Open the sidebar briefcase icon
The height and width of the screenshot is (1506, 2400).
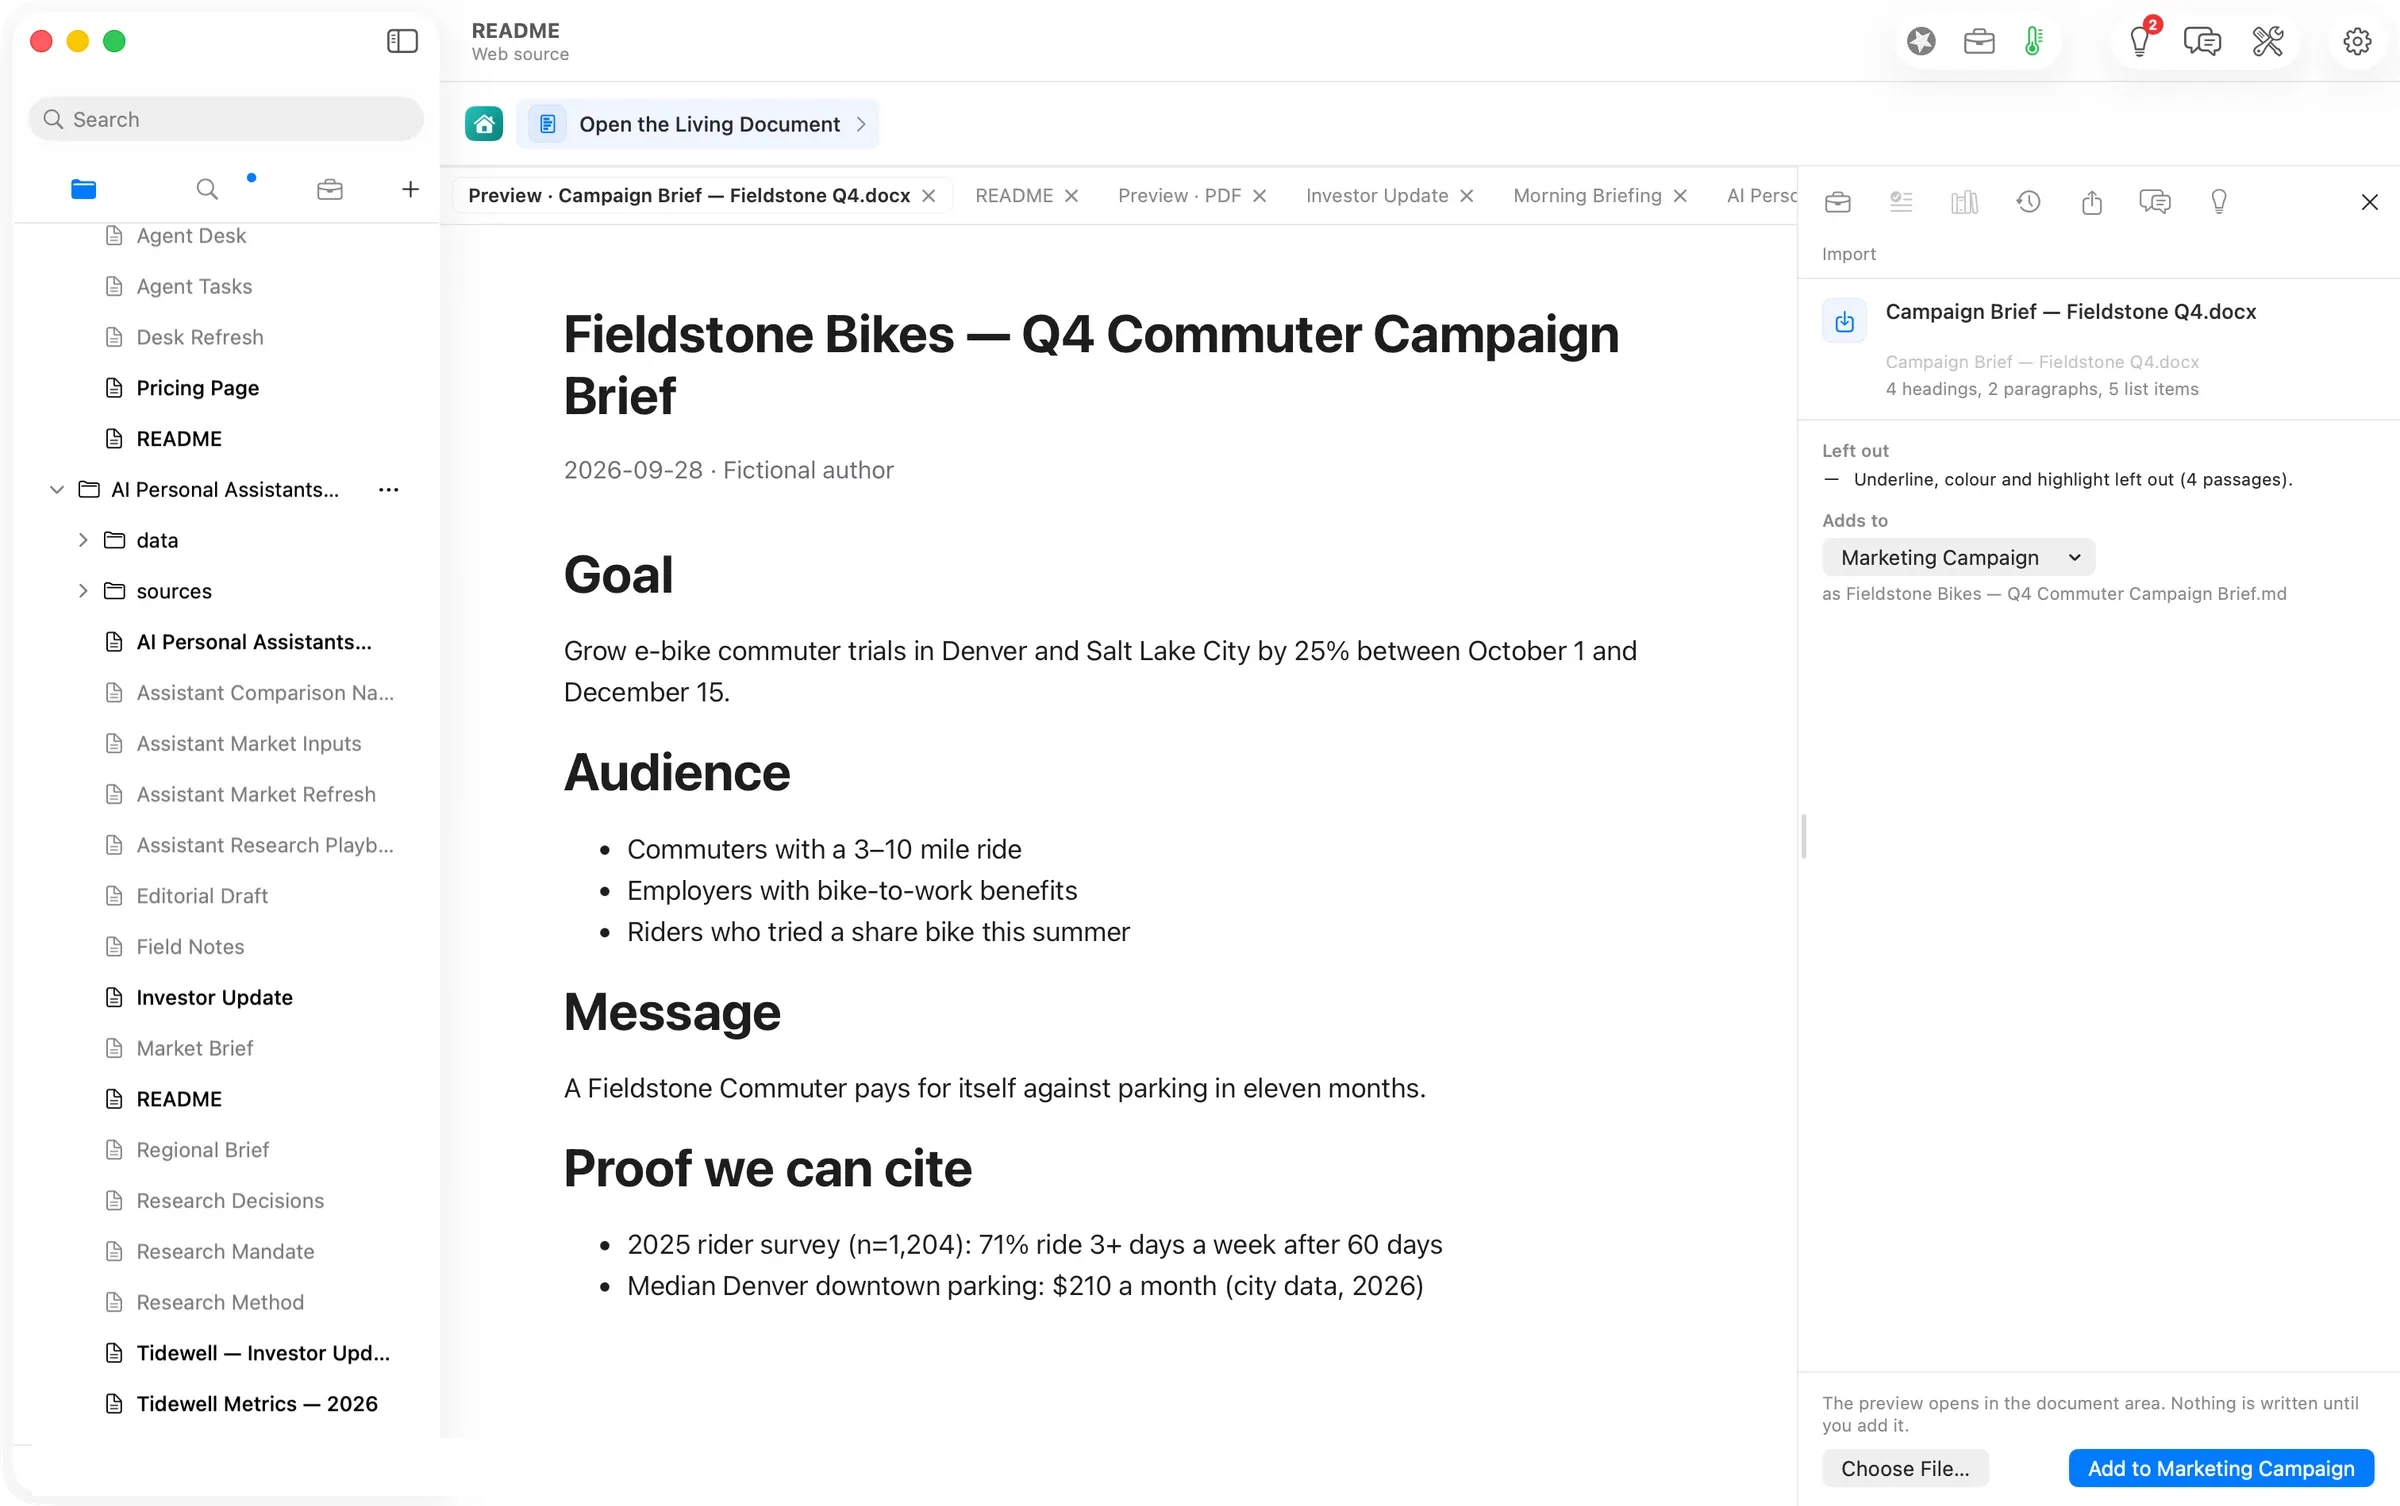(330, 189)
